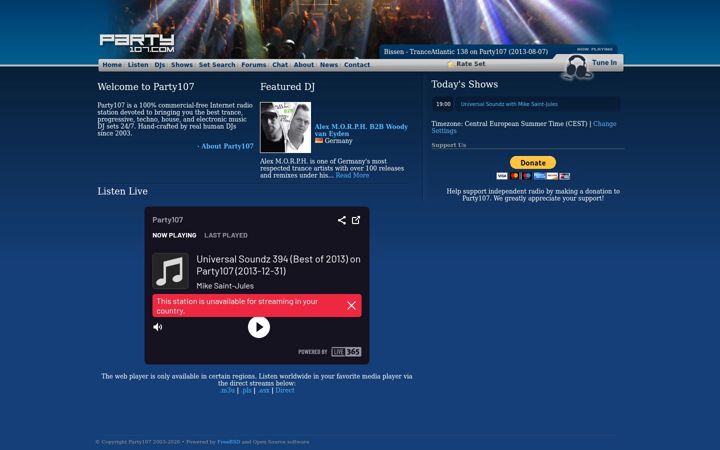Open the Set Search menu item
Screen dimensions: 720x450
tap(217, 65)
